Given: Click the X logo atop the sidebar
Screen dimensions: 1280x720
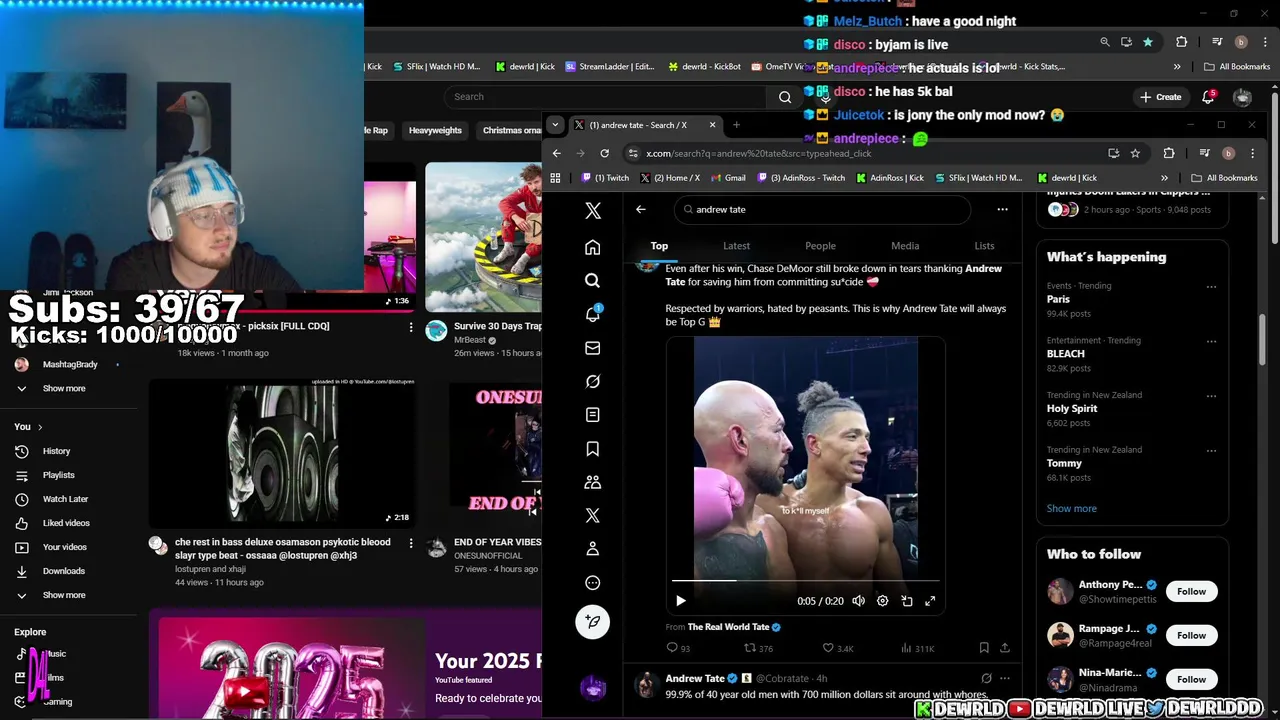Looking at the screenshot, I should pyautogui.click(x=593, y=211).
